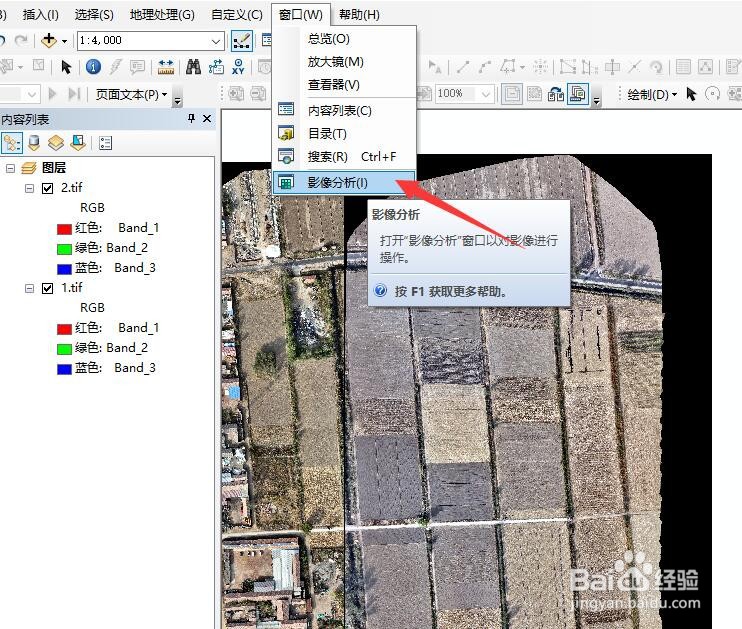
Task: Click the Attributes table icon in Editor toolbar
Action: 682,67
